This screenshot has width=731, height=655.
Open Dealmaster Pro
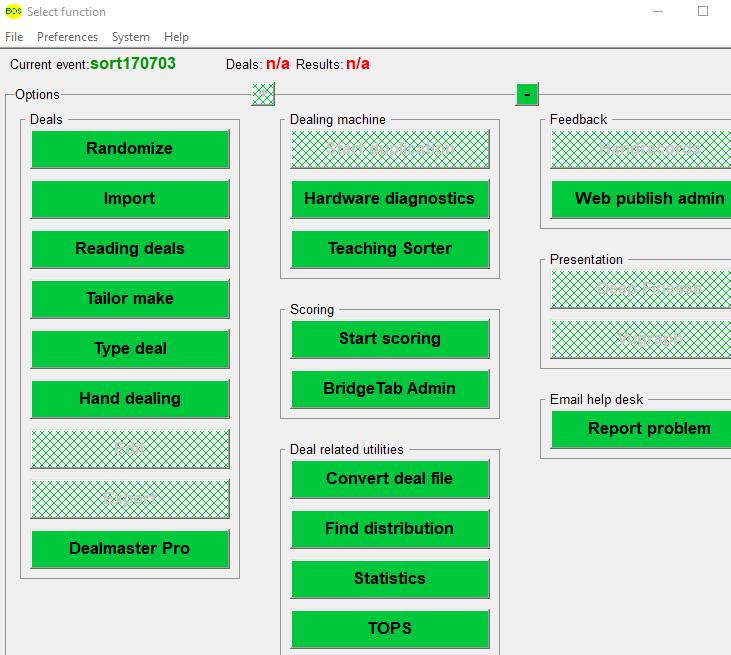pyautogui.click(x=130, y=549)
